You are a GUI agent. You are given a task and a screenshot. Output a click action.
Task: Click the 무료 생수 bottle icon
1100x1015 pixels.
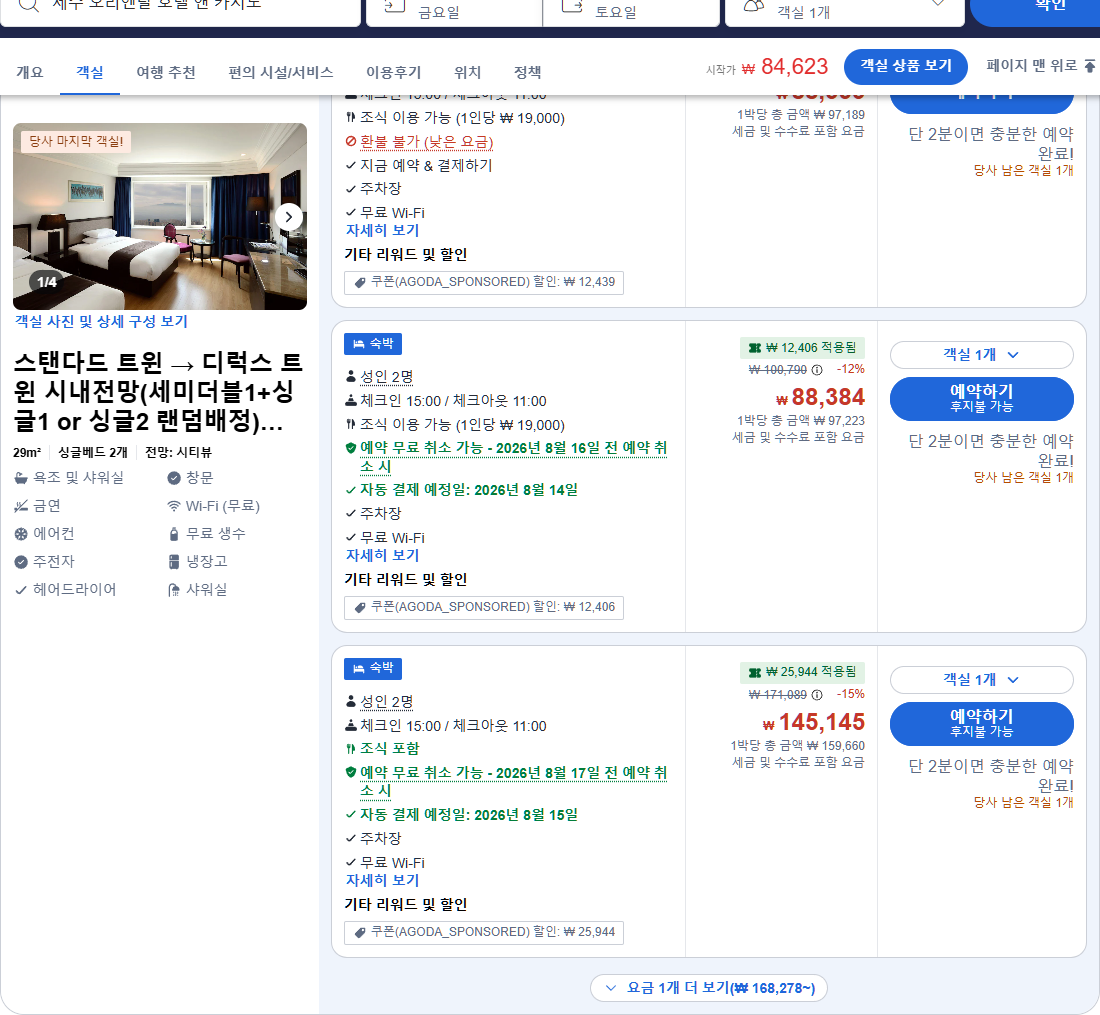tap(174, 534)
